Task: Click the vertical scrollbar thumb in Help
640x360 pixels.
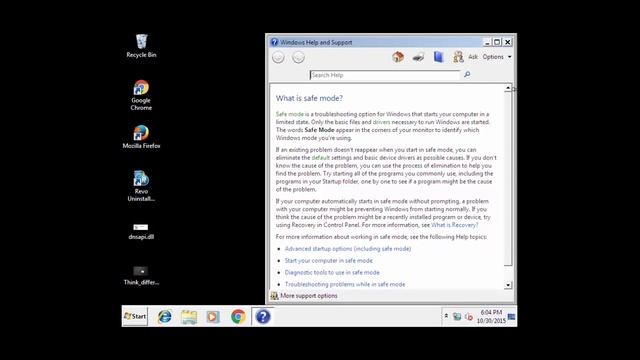Action: [x=508, y=179]
